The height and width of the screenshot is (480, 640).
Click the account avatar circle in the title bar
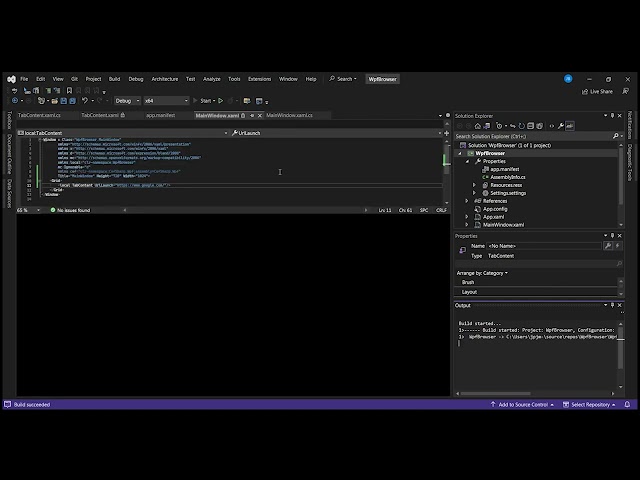(x=568, y=79)
